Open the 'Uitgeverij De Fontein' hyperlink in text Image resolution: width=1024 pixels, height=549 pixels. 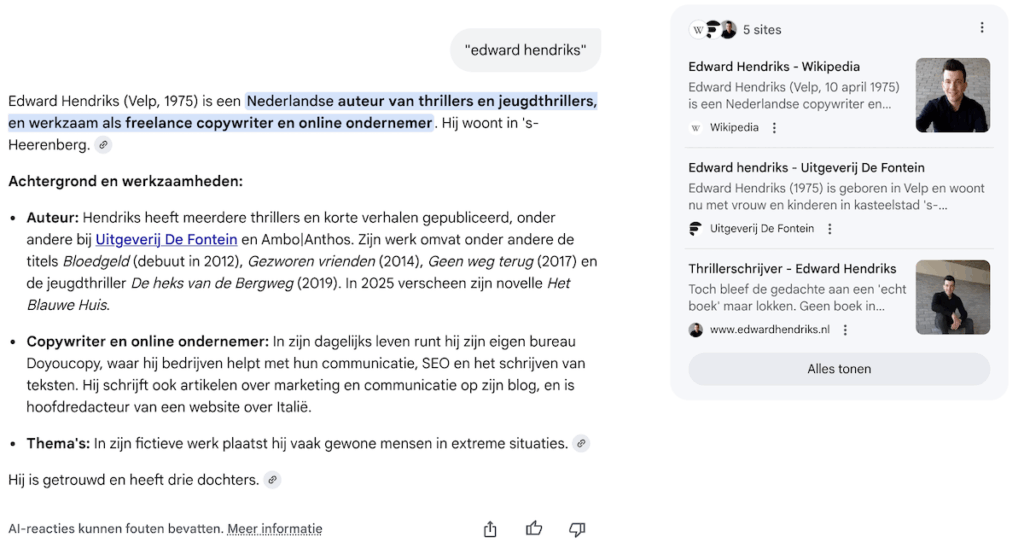[x=166, y=239]
